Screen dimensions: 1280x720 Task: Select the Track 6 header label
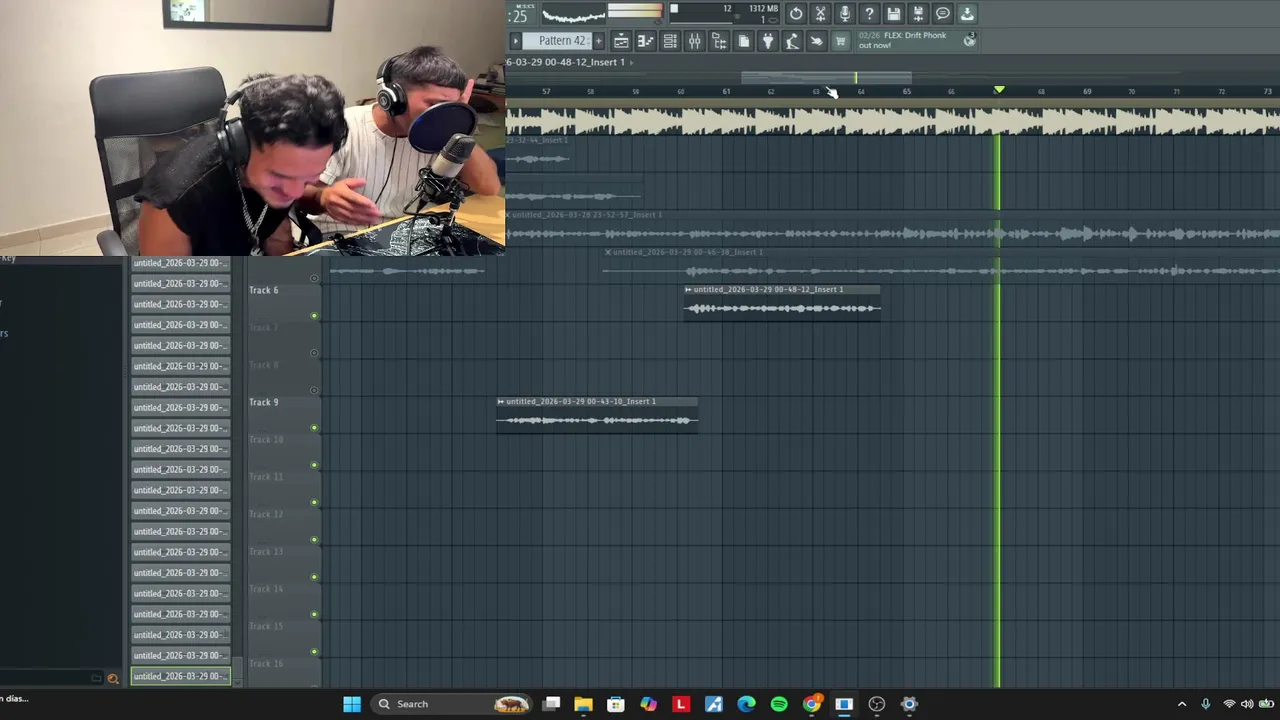point(264,290)
